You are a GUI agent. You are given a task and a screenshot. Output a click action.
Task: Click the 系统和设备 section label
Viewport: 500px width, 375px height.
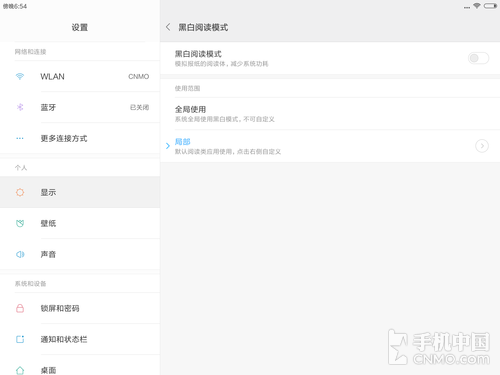[30, 284]
